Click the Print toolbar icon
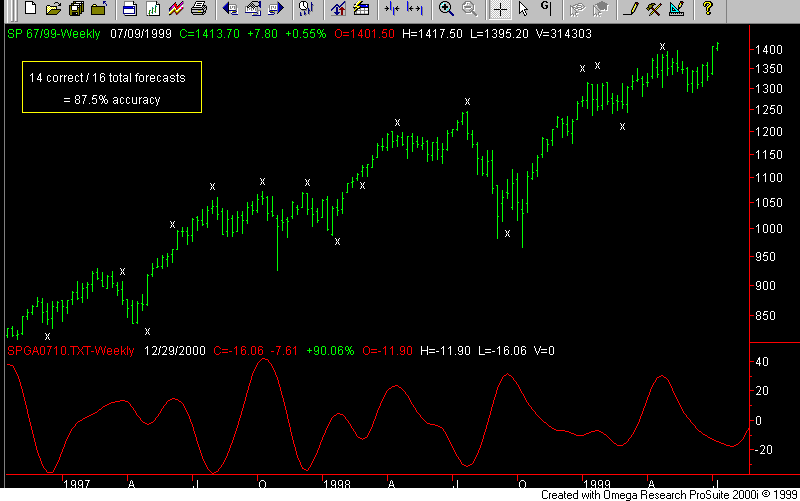The height and width of the screenshot is (501, 800). [198, 10]
